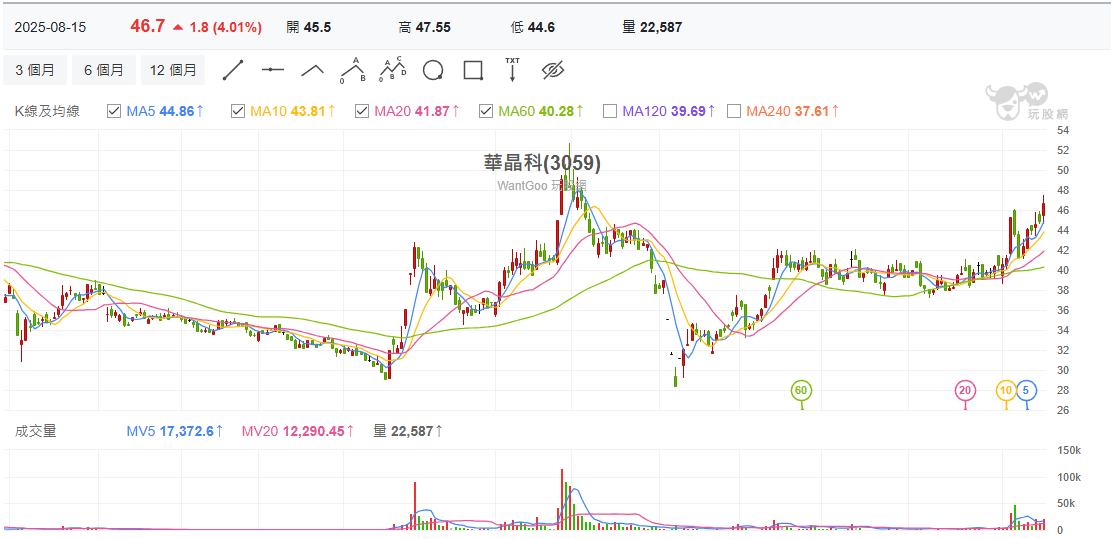Turn off the MA60 checkbox
Screen dimensions: 1113x539
point(486,111)
